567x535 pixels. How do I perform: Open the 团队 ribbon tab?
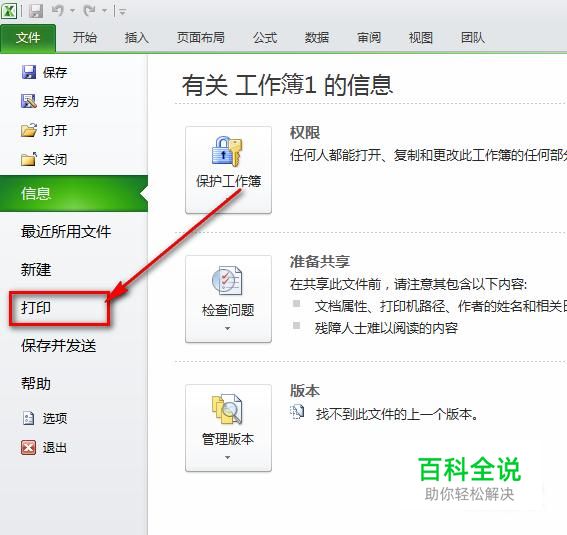473,38
